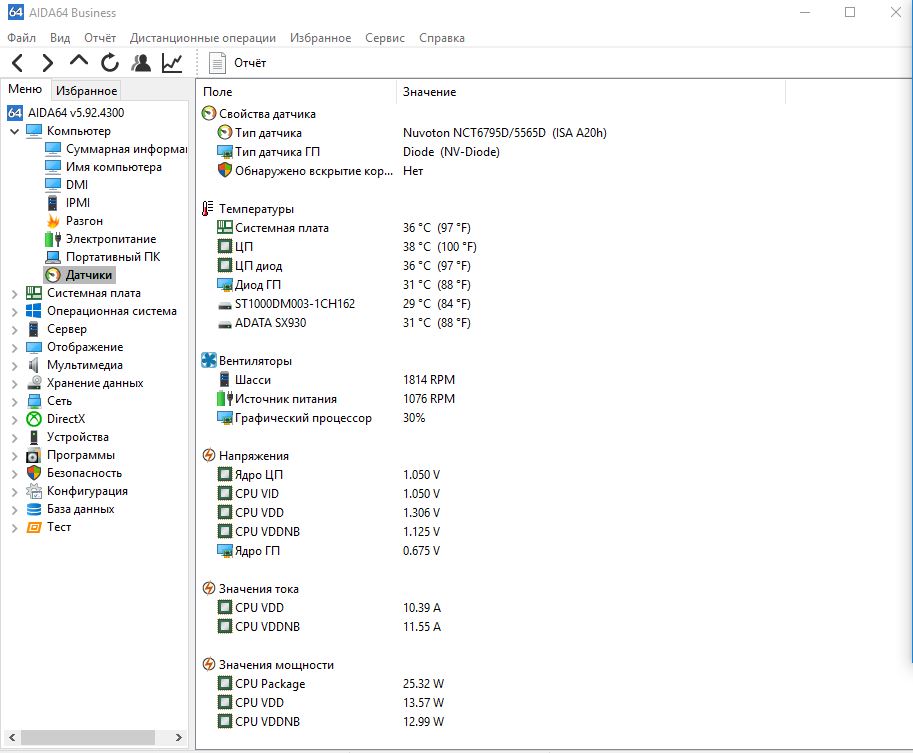Click the Сервер tree icon
The height and width of the screenshot is (753, 913).
[x=34, y=329]
